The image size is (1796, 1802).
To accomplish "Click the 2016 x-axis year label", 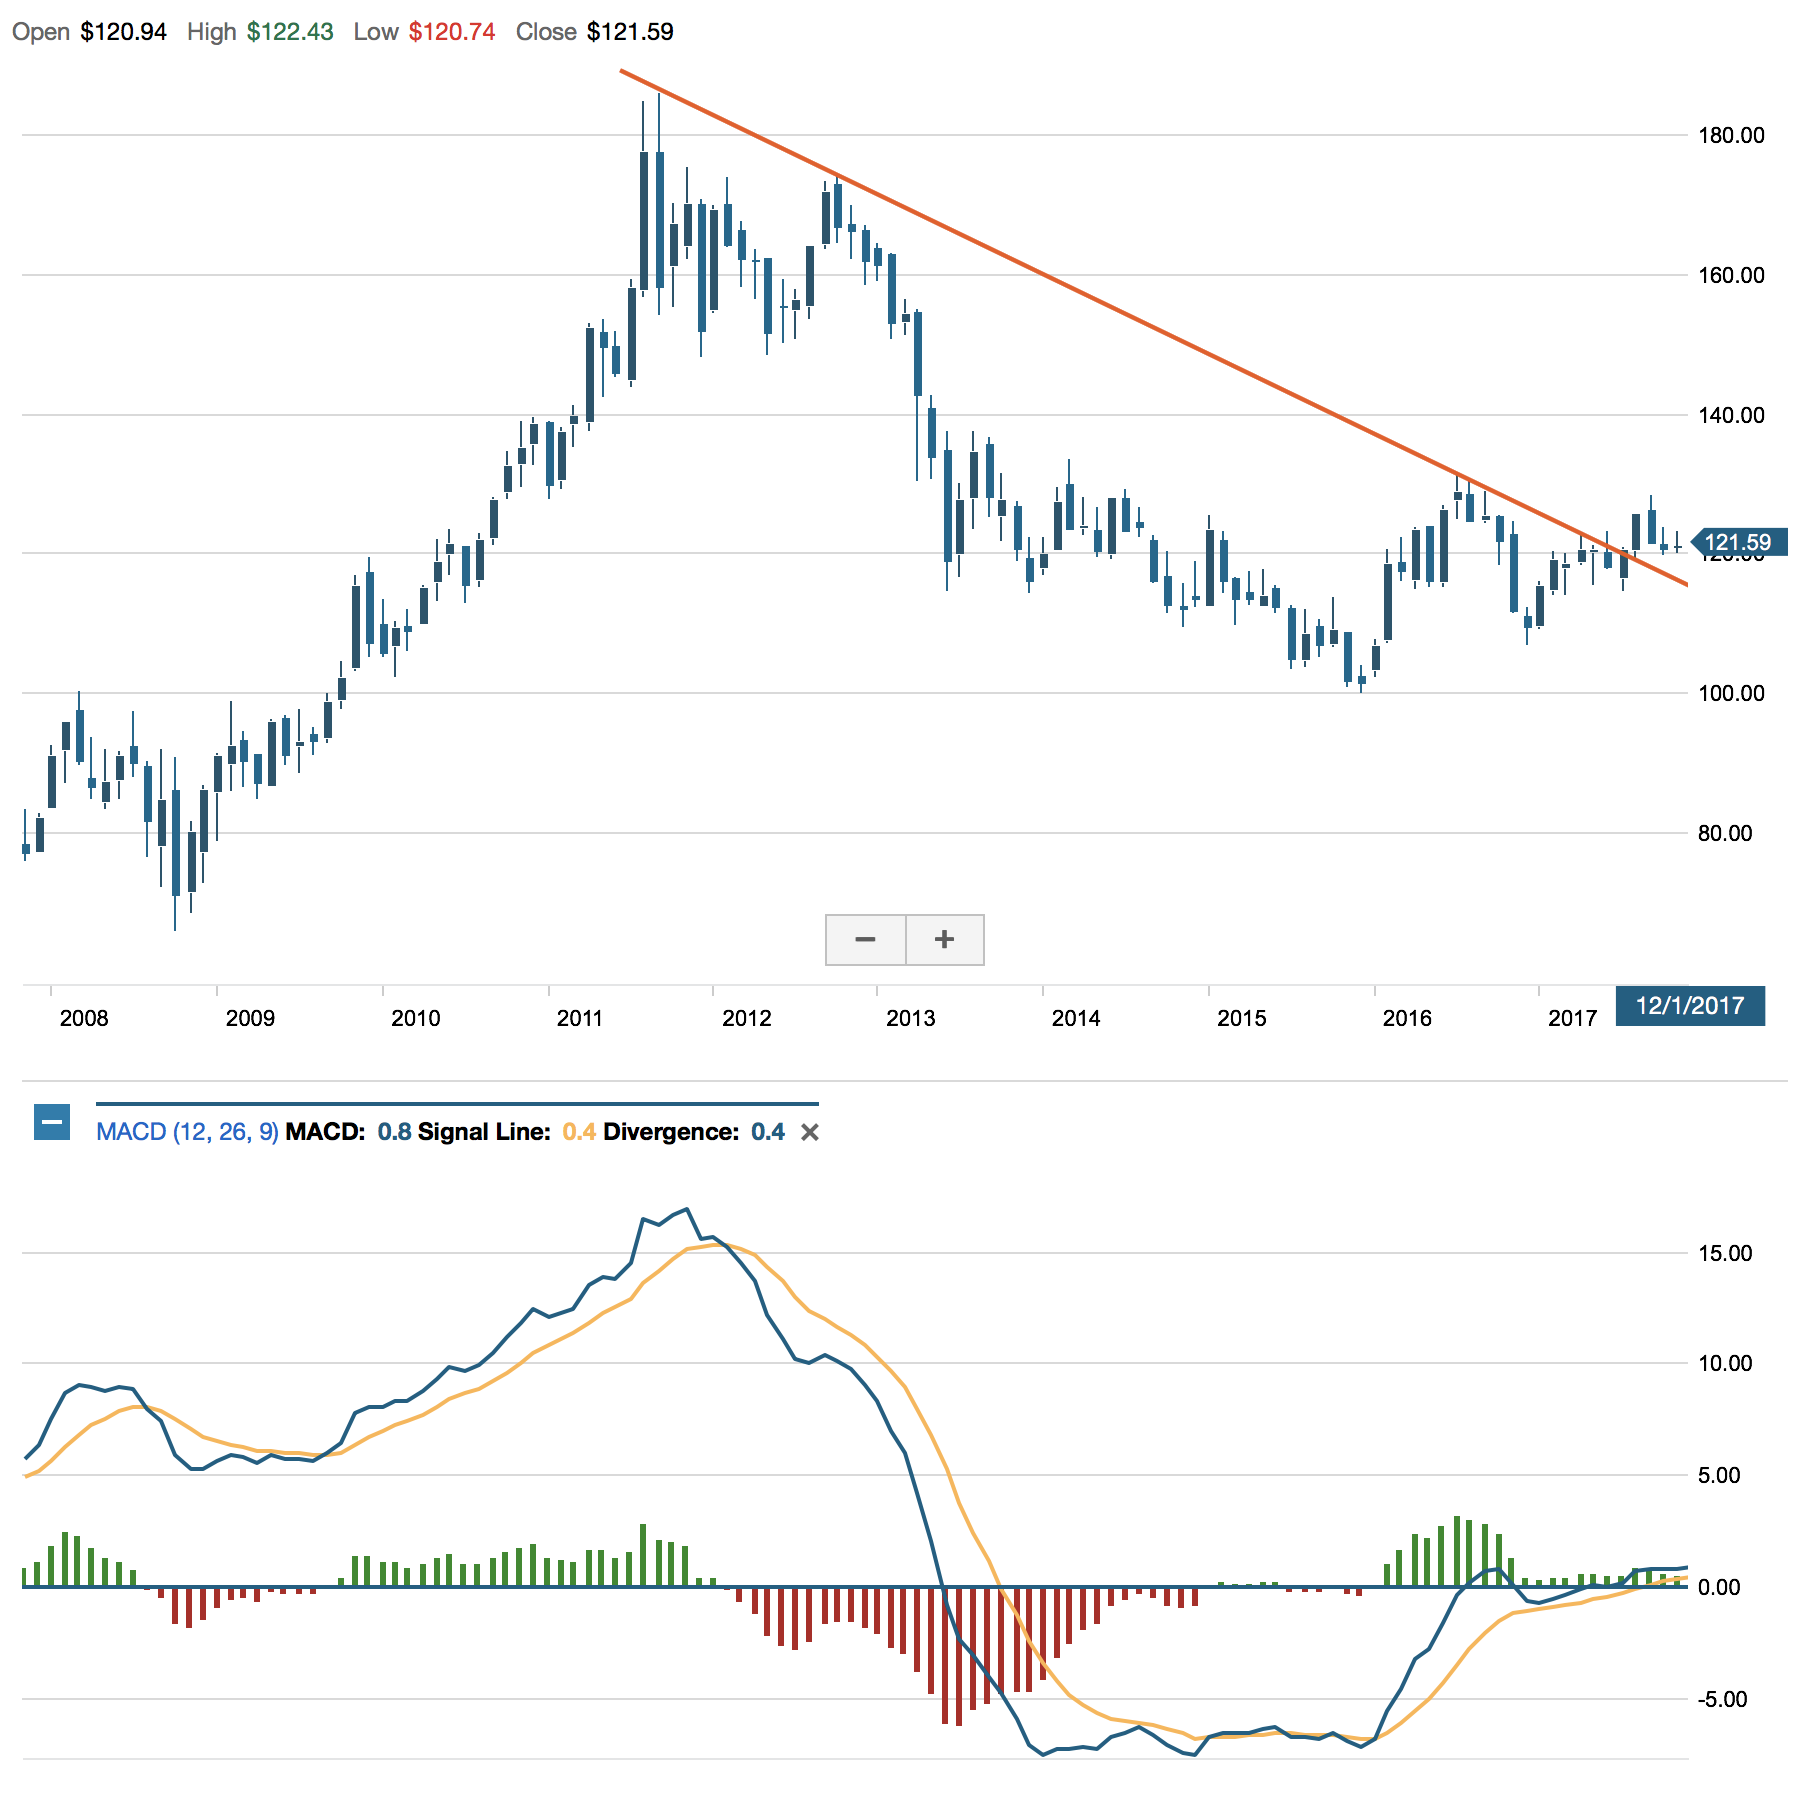I will (1407, 1018).
